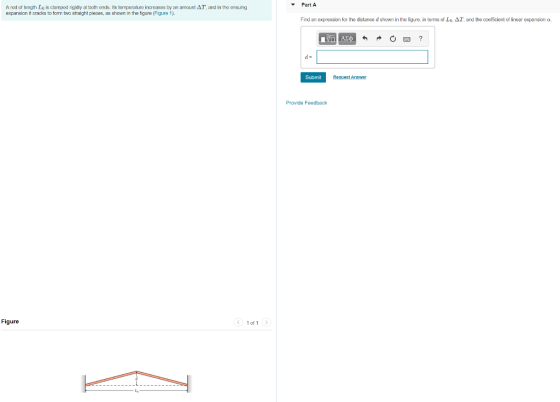Undo last edit in answer toolbar
The height and width of the screenshot is (402, 560).
click(365, 39)
